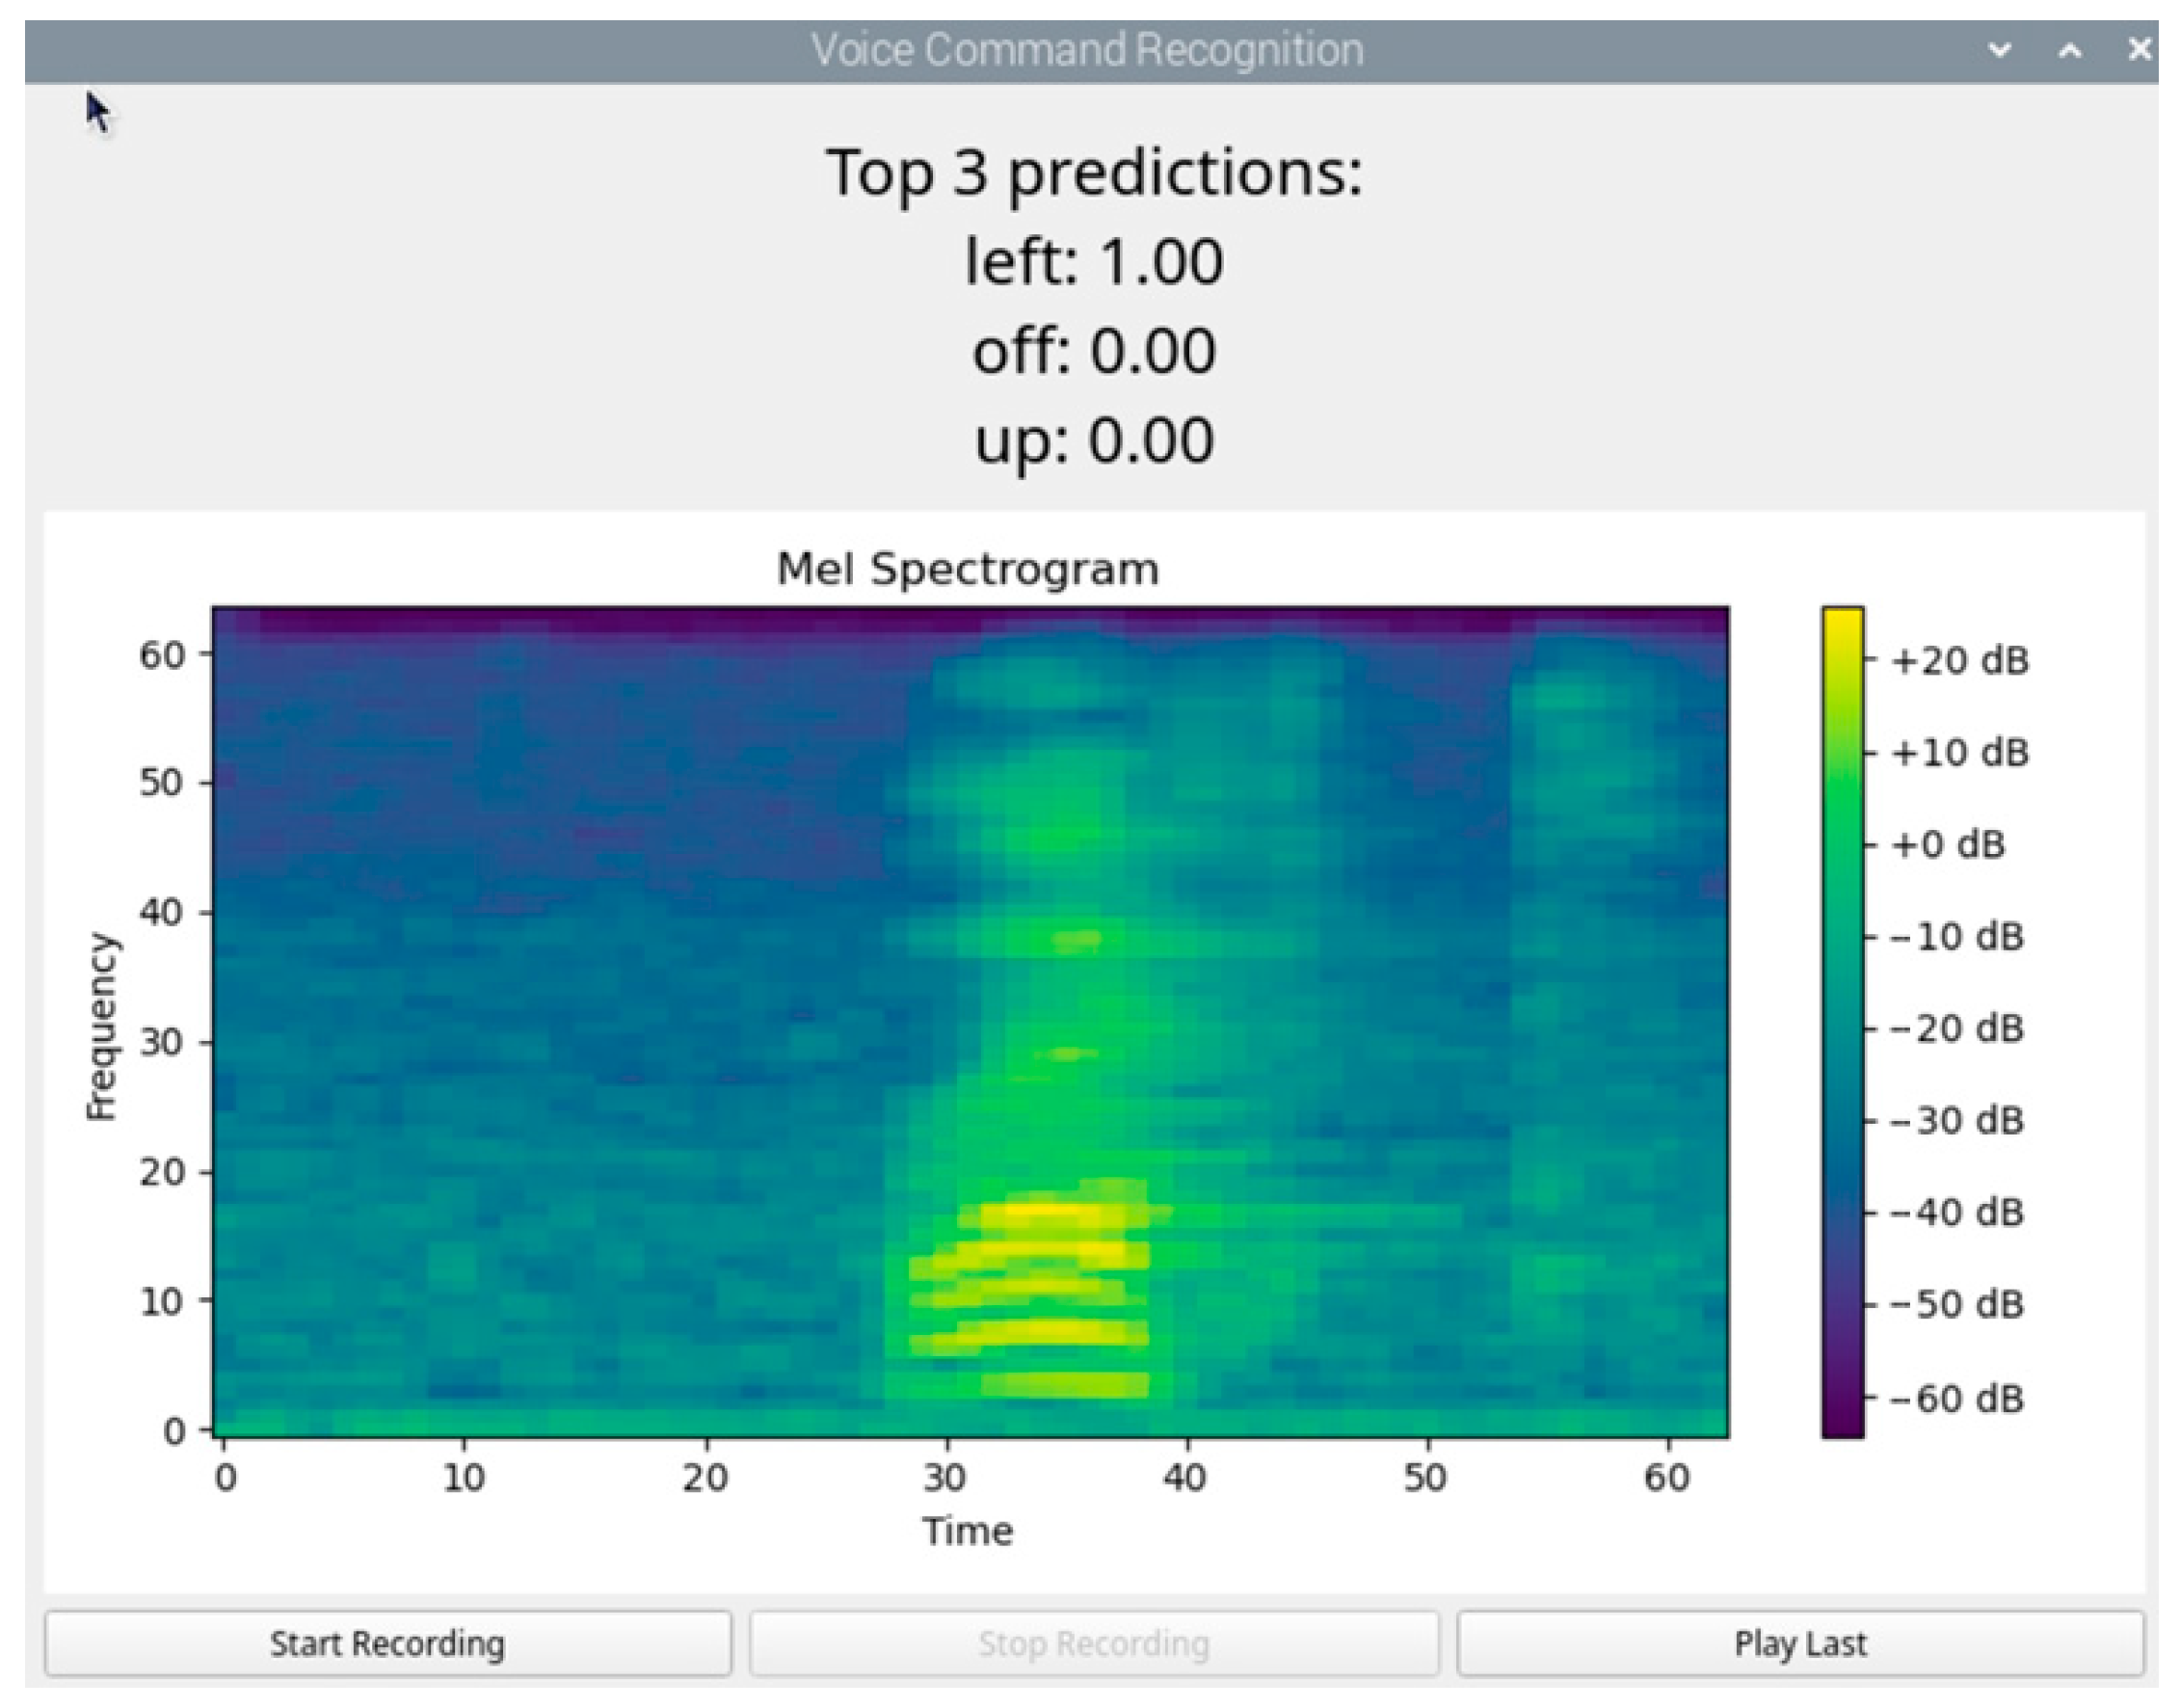The image size is (2180, 1708).
Task: Click the frequency tick labeled 60
Action: pos(161,655)
